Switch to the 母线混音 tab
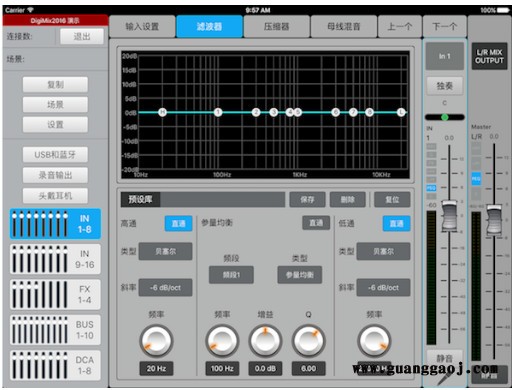This screenshot has width=520, height=390. click(344, 26)
